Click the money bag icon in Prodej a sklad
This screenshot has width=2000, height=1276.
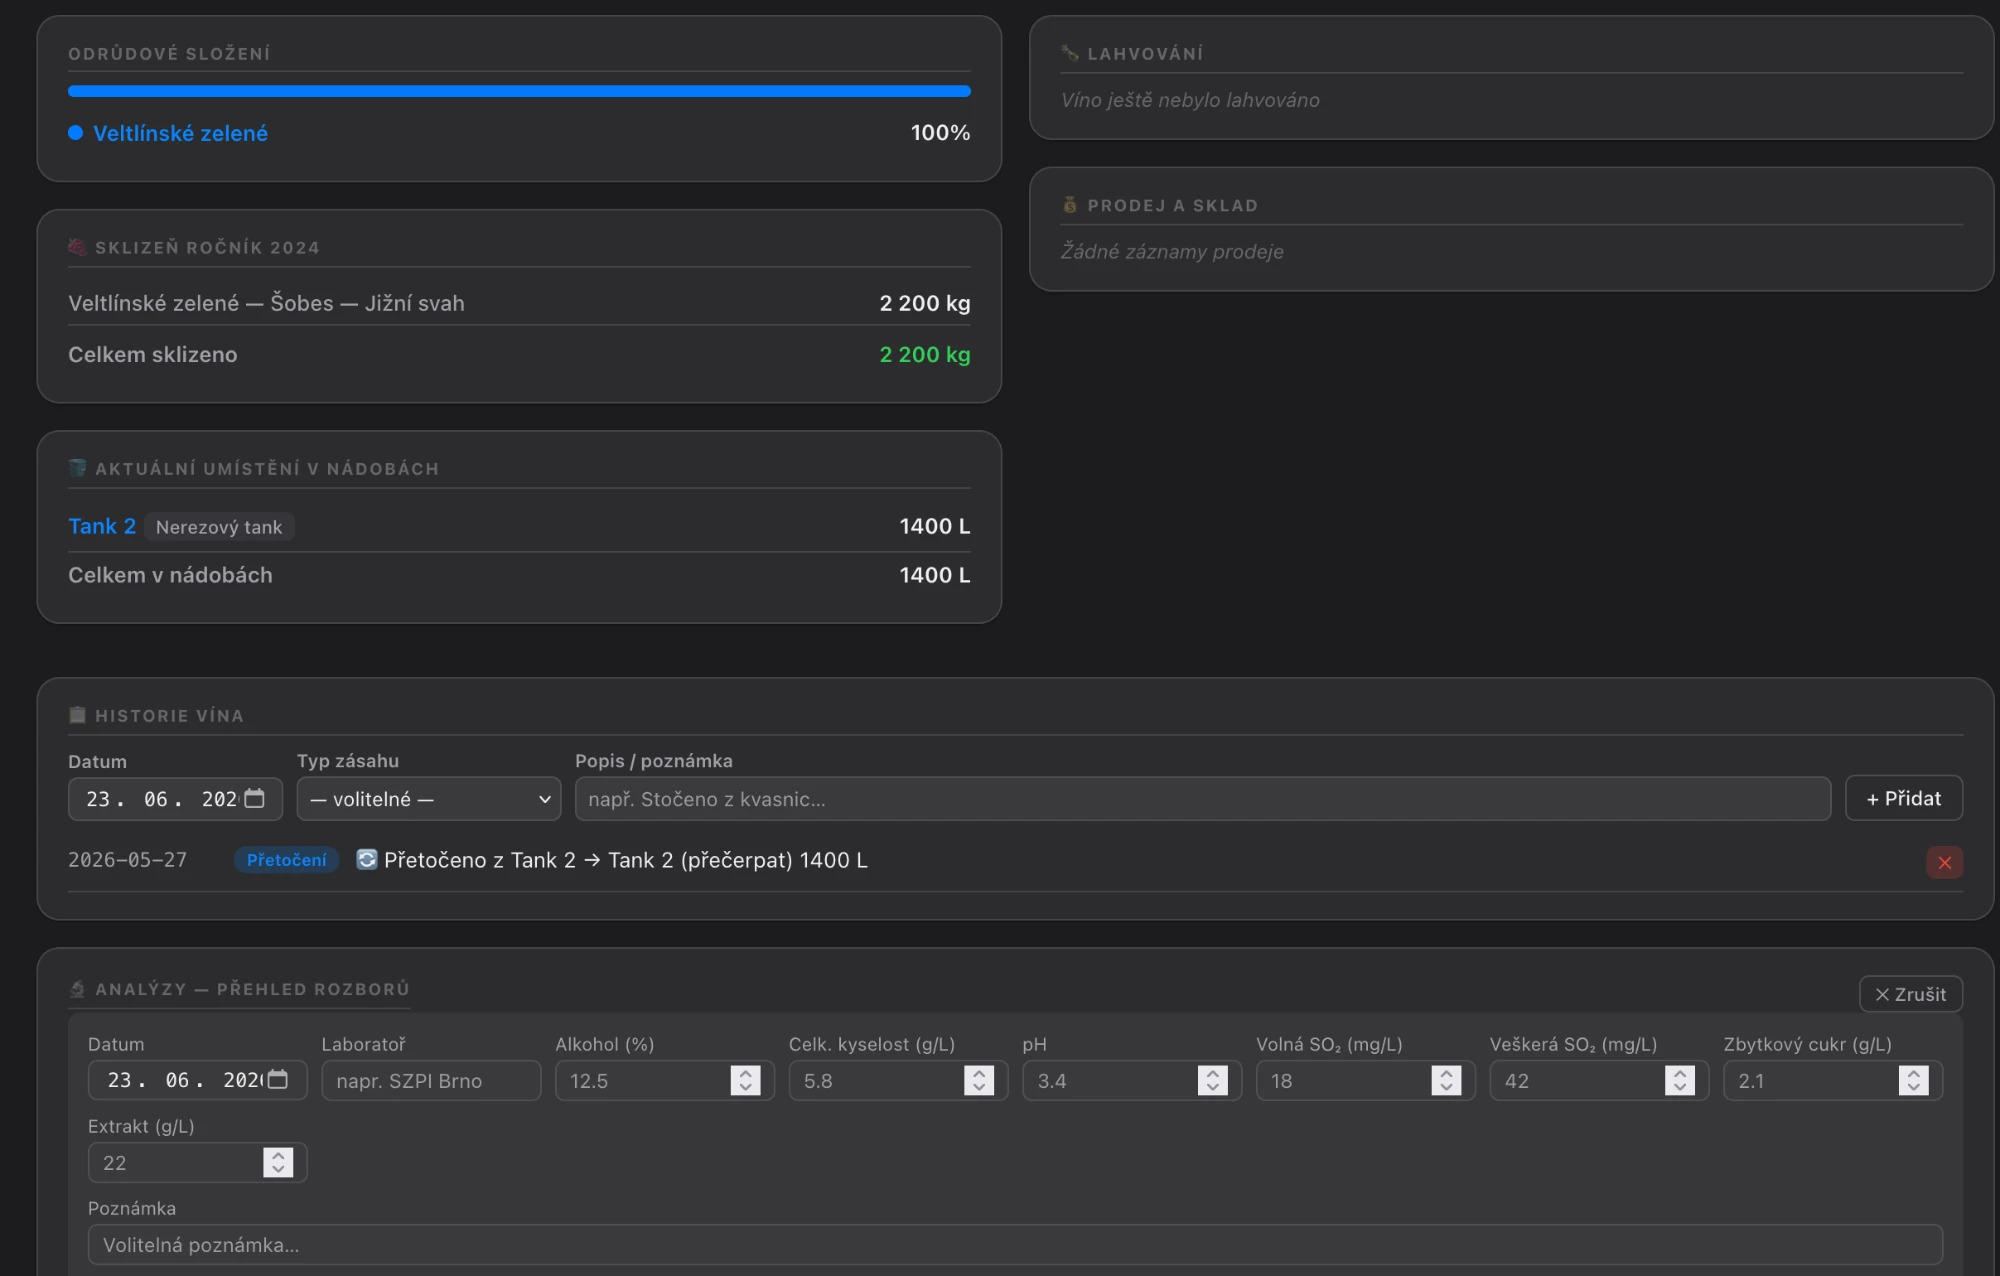click(1070, 205)
